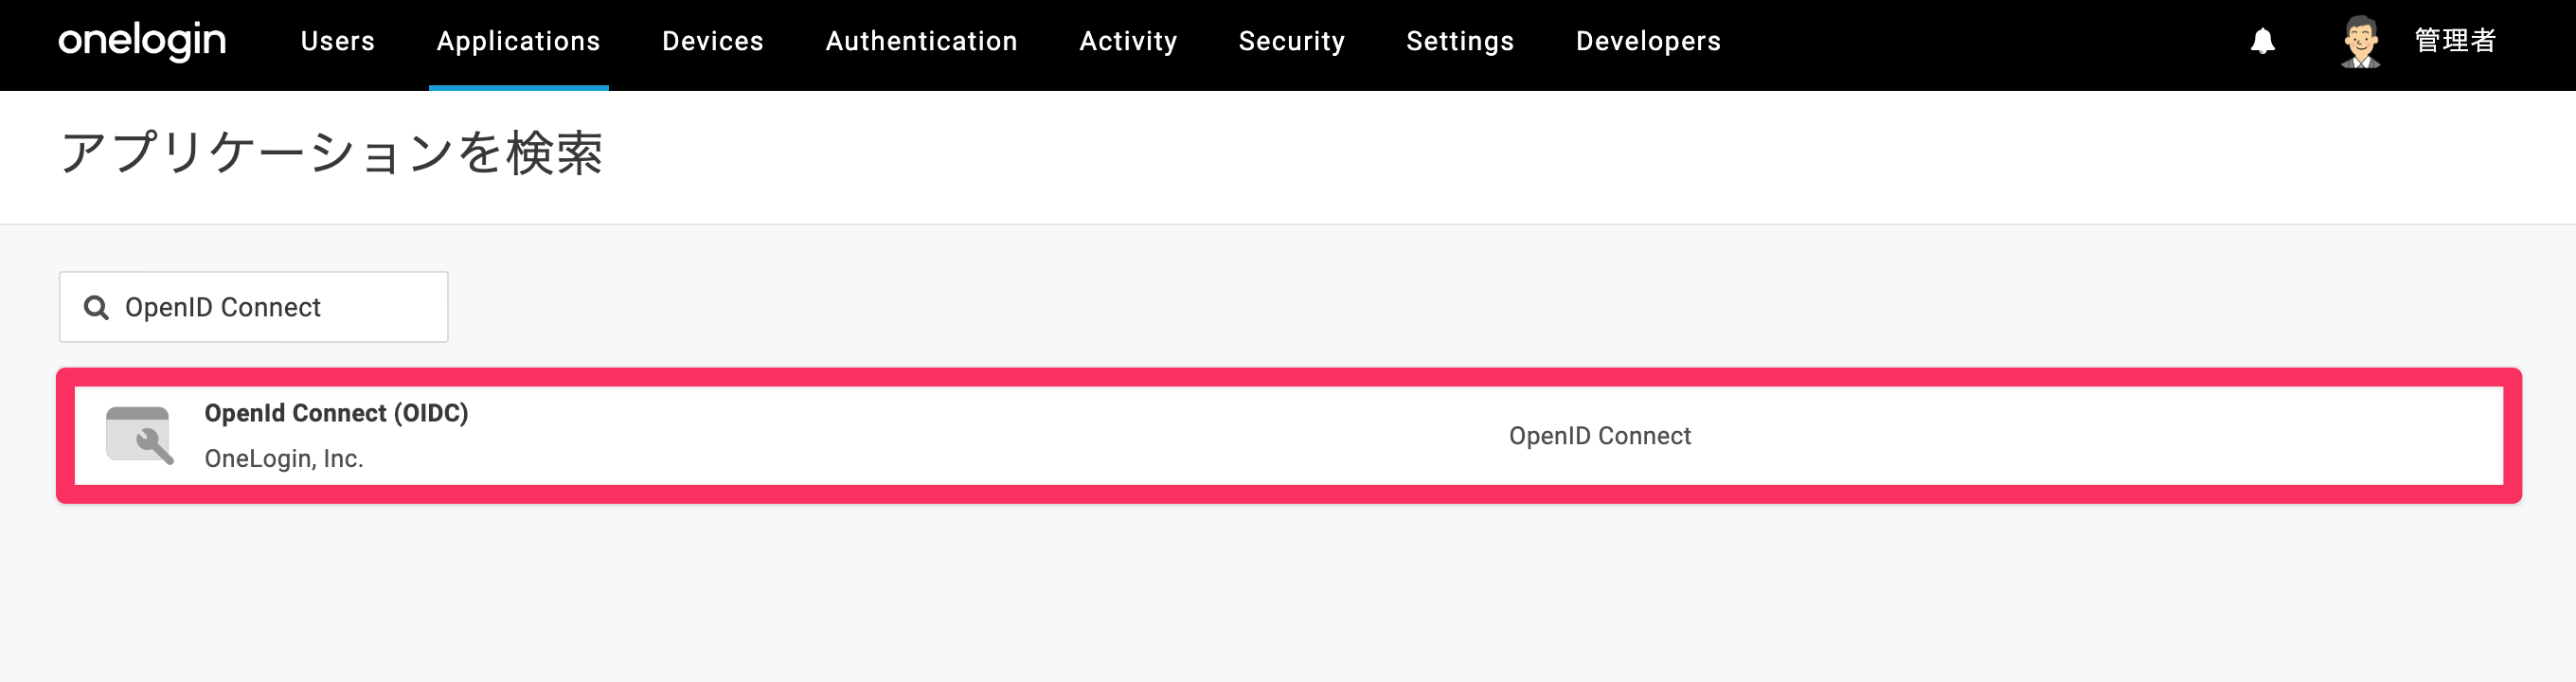This screenshot has width=2576, height=682.
Task: Open the Applications menu
Action: [x=518, y=41]
